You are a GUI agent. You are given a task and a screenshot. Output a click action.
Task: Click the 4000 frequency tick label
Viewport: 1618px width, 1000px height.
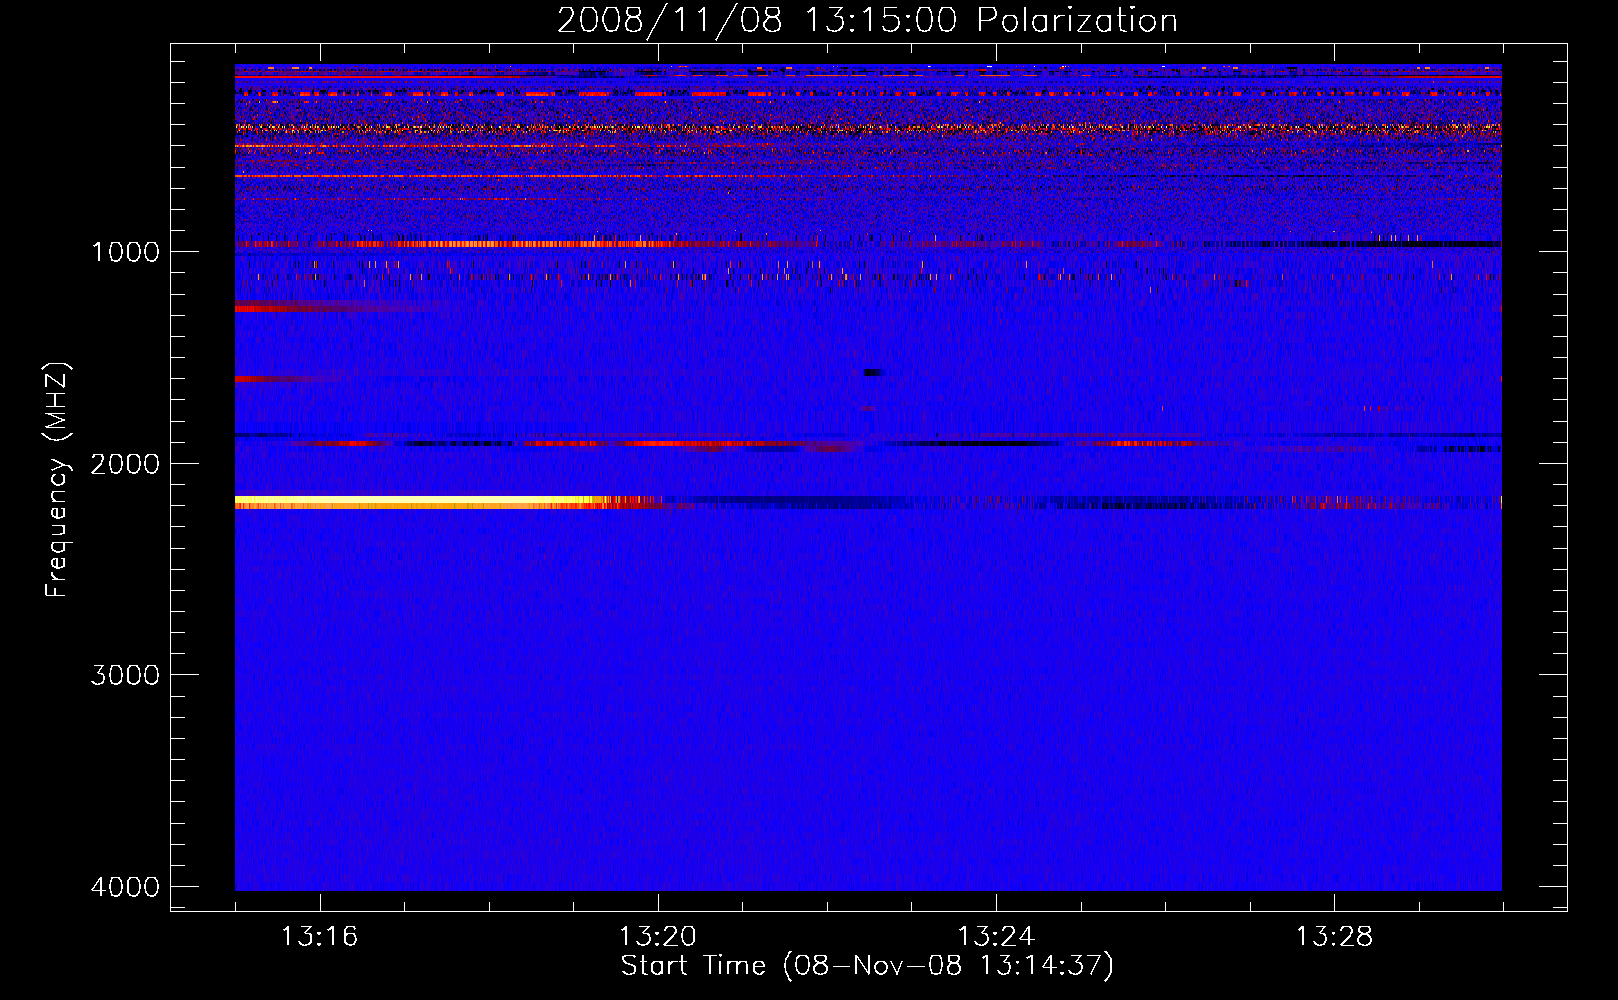(x=125, y=887)
